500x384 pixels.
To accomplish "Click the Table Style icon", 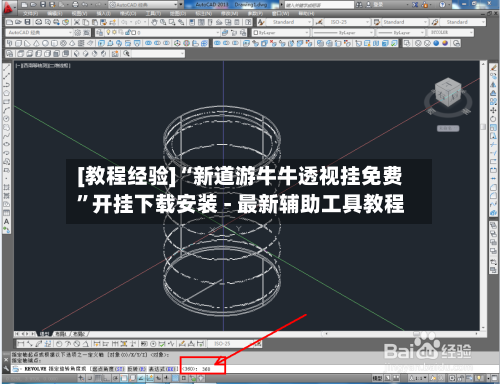I will point(377,22).
